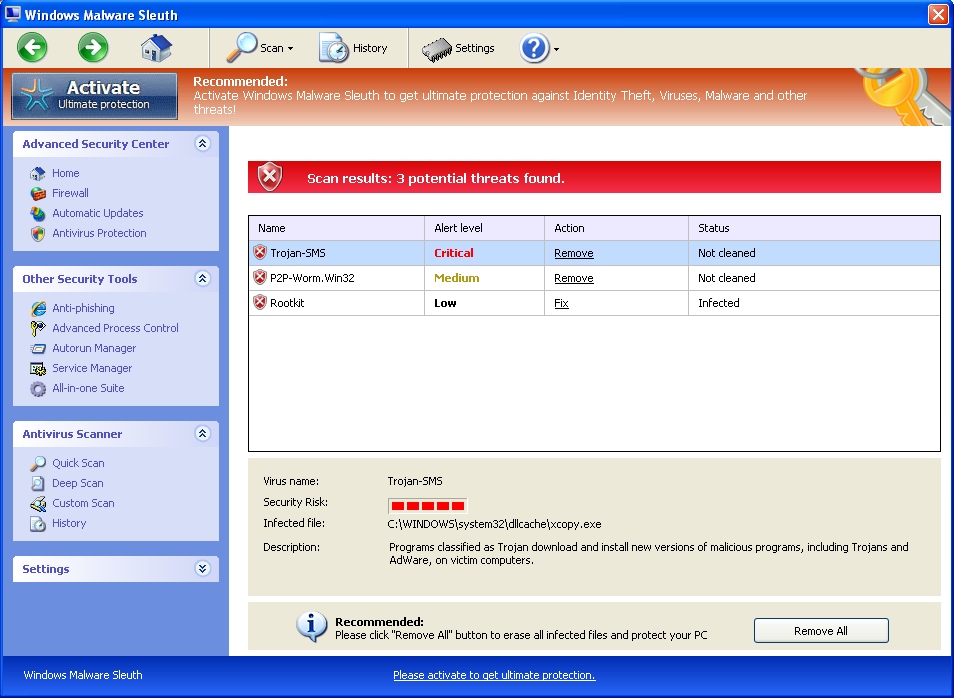
Task: Click the P2P-Worm.Win32 threat shield icon
Action: pyautogui.click(x=260, y=277)
